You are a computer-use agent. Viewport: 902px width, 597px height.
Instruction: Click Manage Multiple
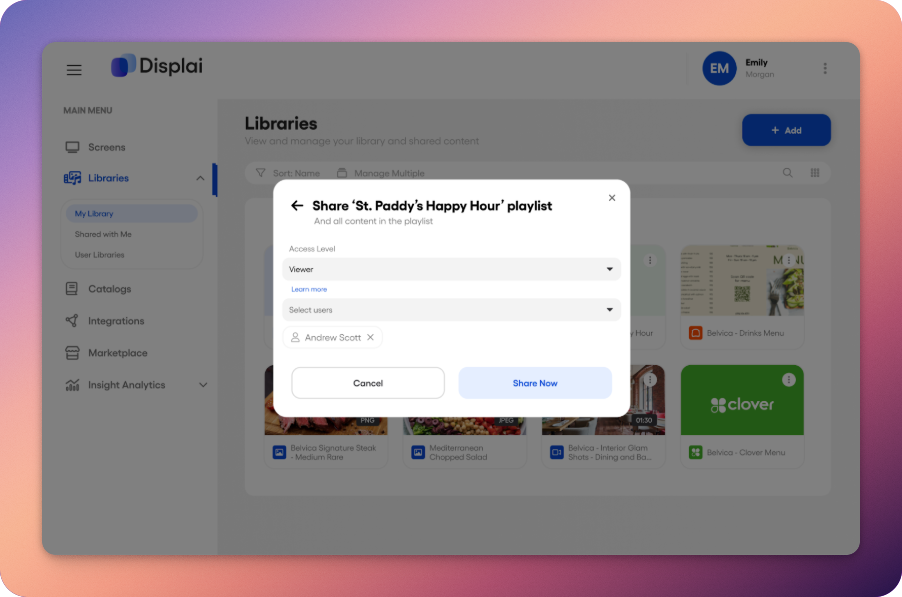(x=389, y=173)
